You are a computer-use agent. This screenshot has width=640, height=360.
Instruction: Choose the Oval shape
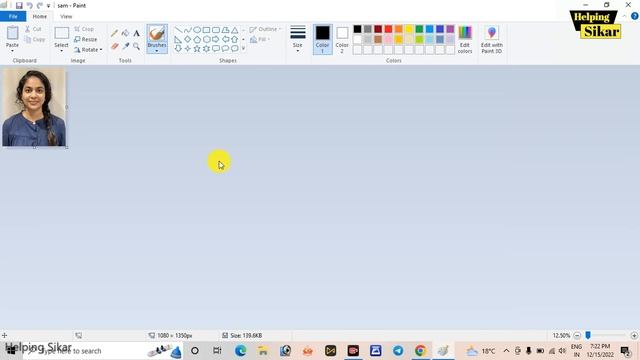(197, 30)
